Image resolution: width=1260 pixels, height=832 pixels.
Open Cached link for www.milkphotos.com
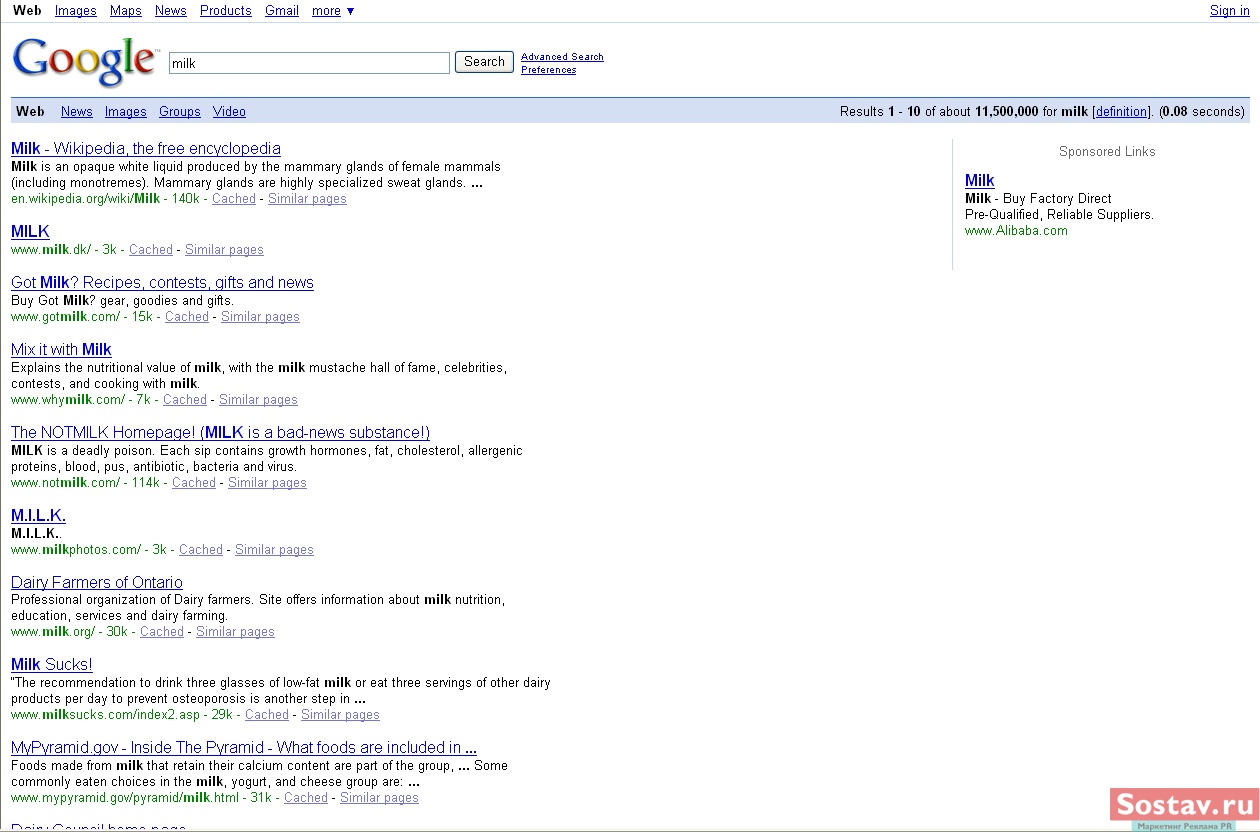pos(201,550)
